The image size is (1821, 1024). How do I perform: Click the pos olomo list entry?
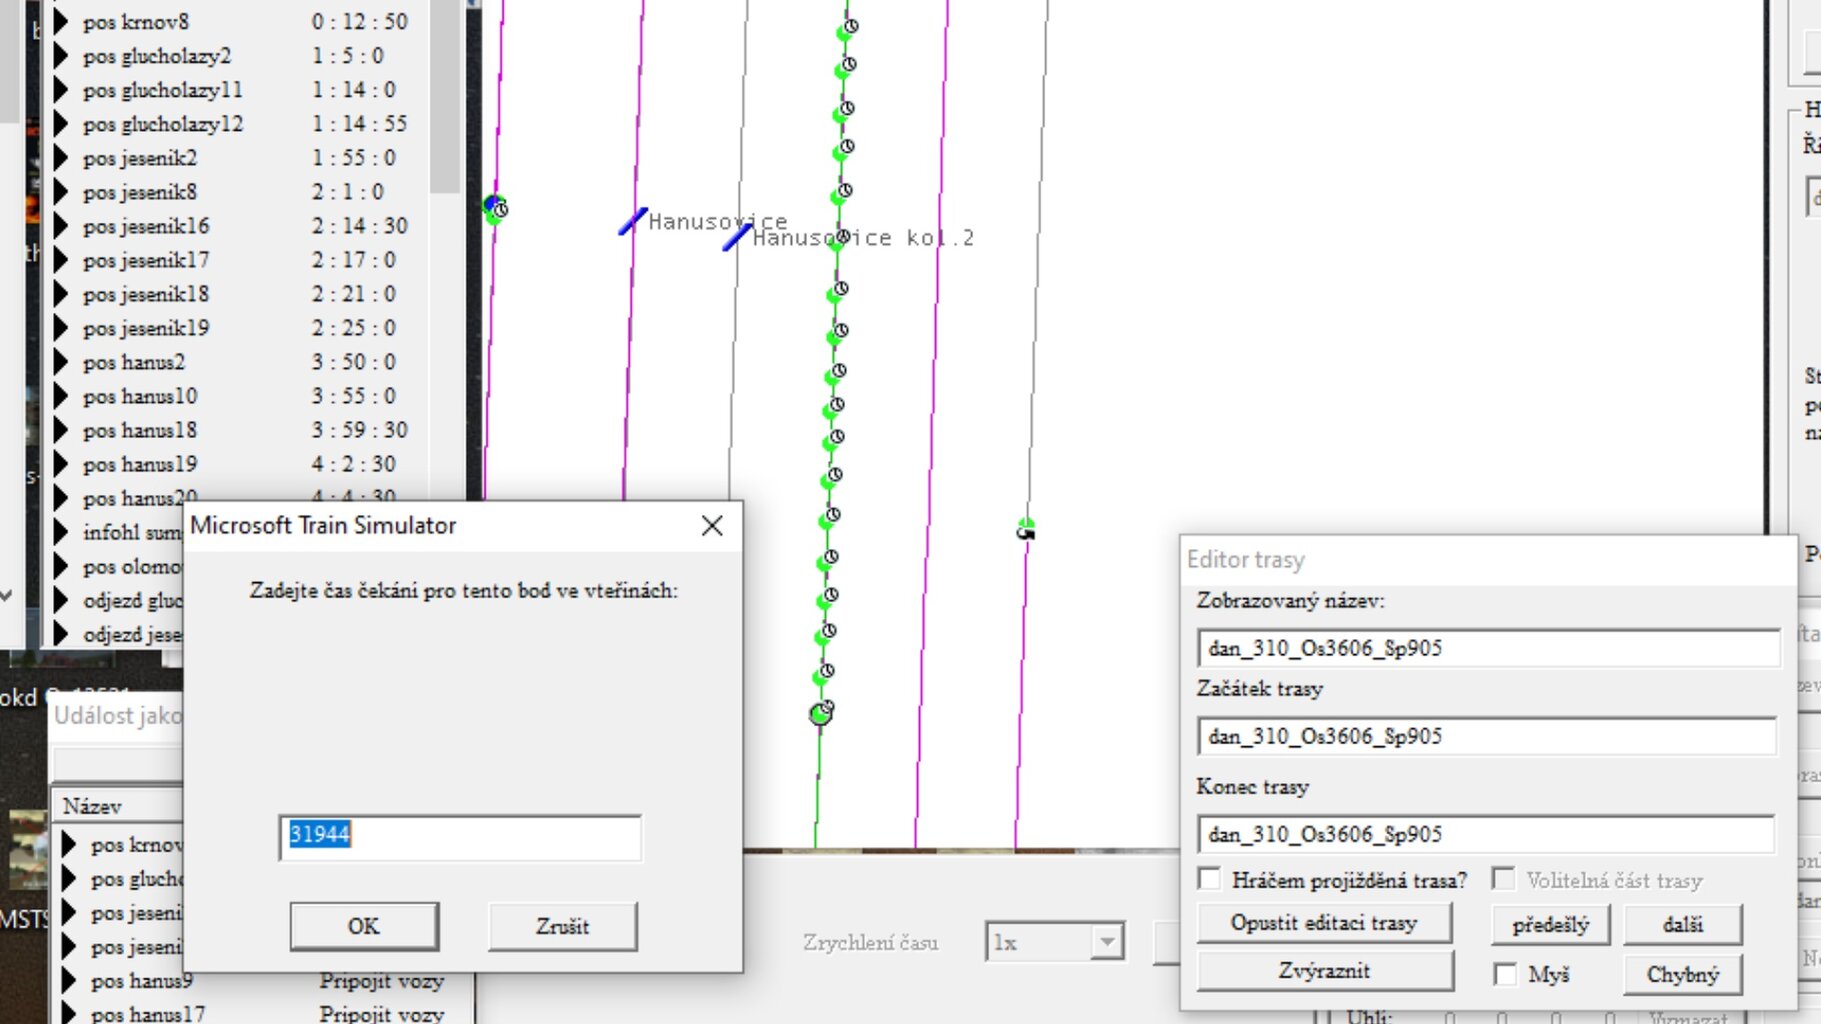(x=131, y=566)
